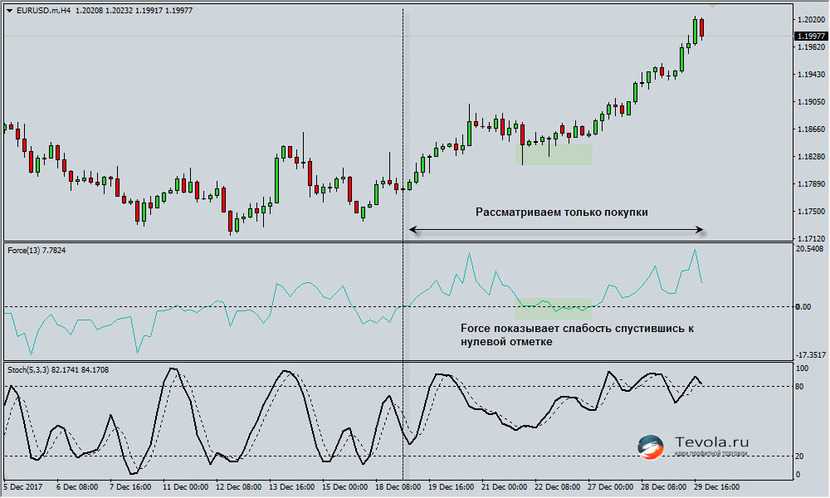The width and height of the screenshot is (830, 498).
Task: Click the current price label 1.19977
Action: (809, 36)
